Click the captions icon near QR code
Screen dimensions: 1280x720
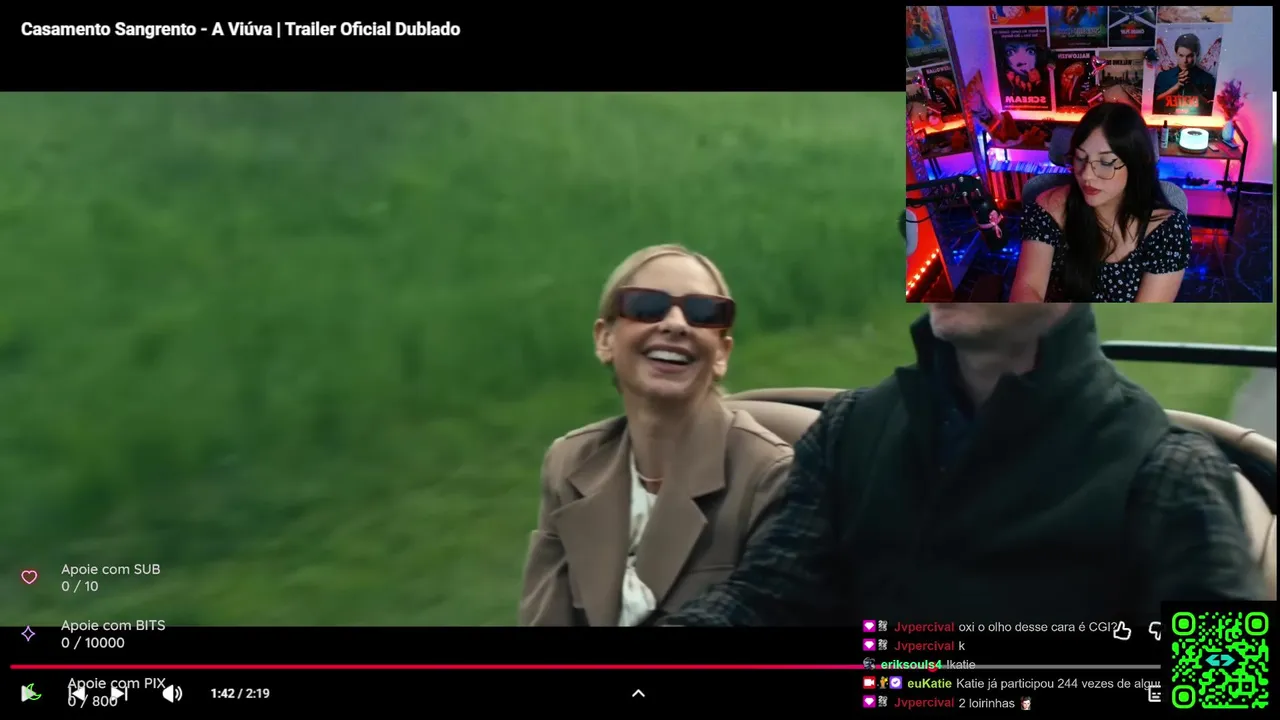point(1155,694)
